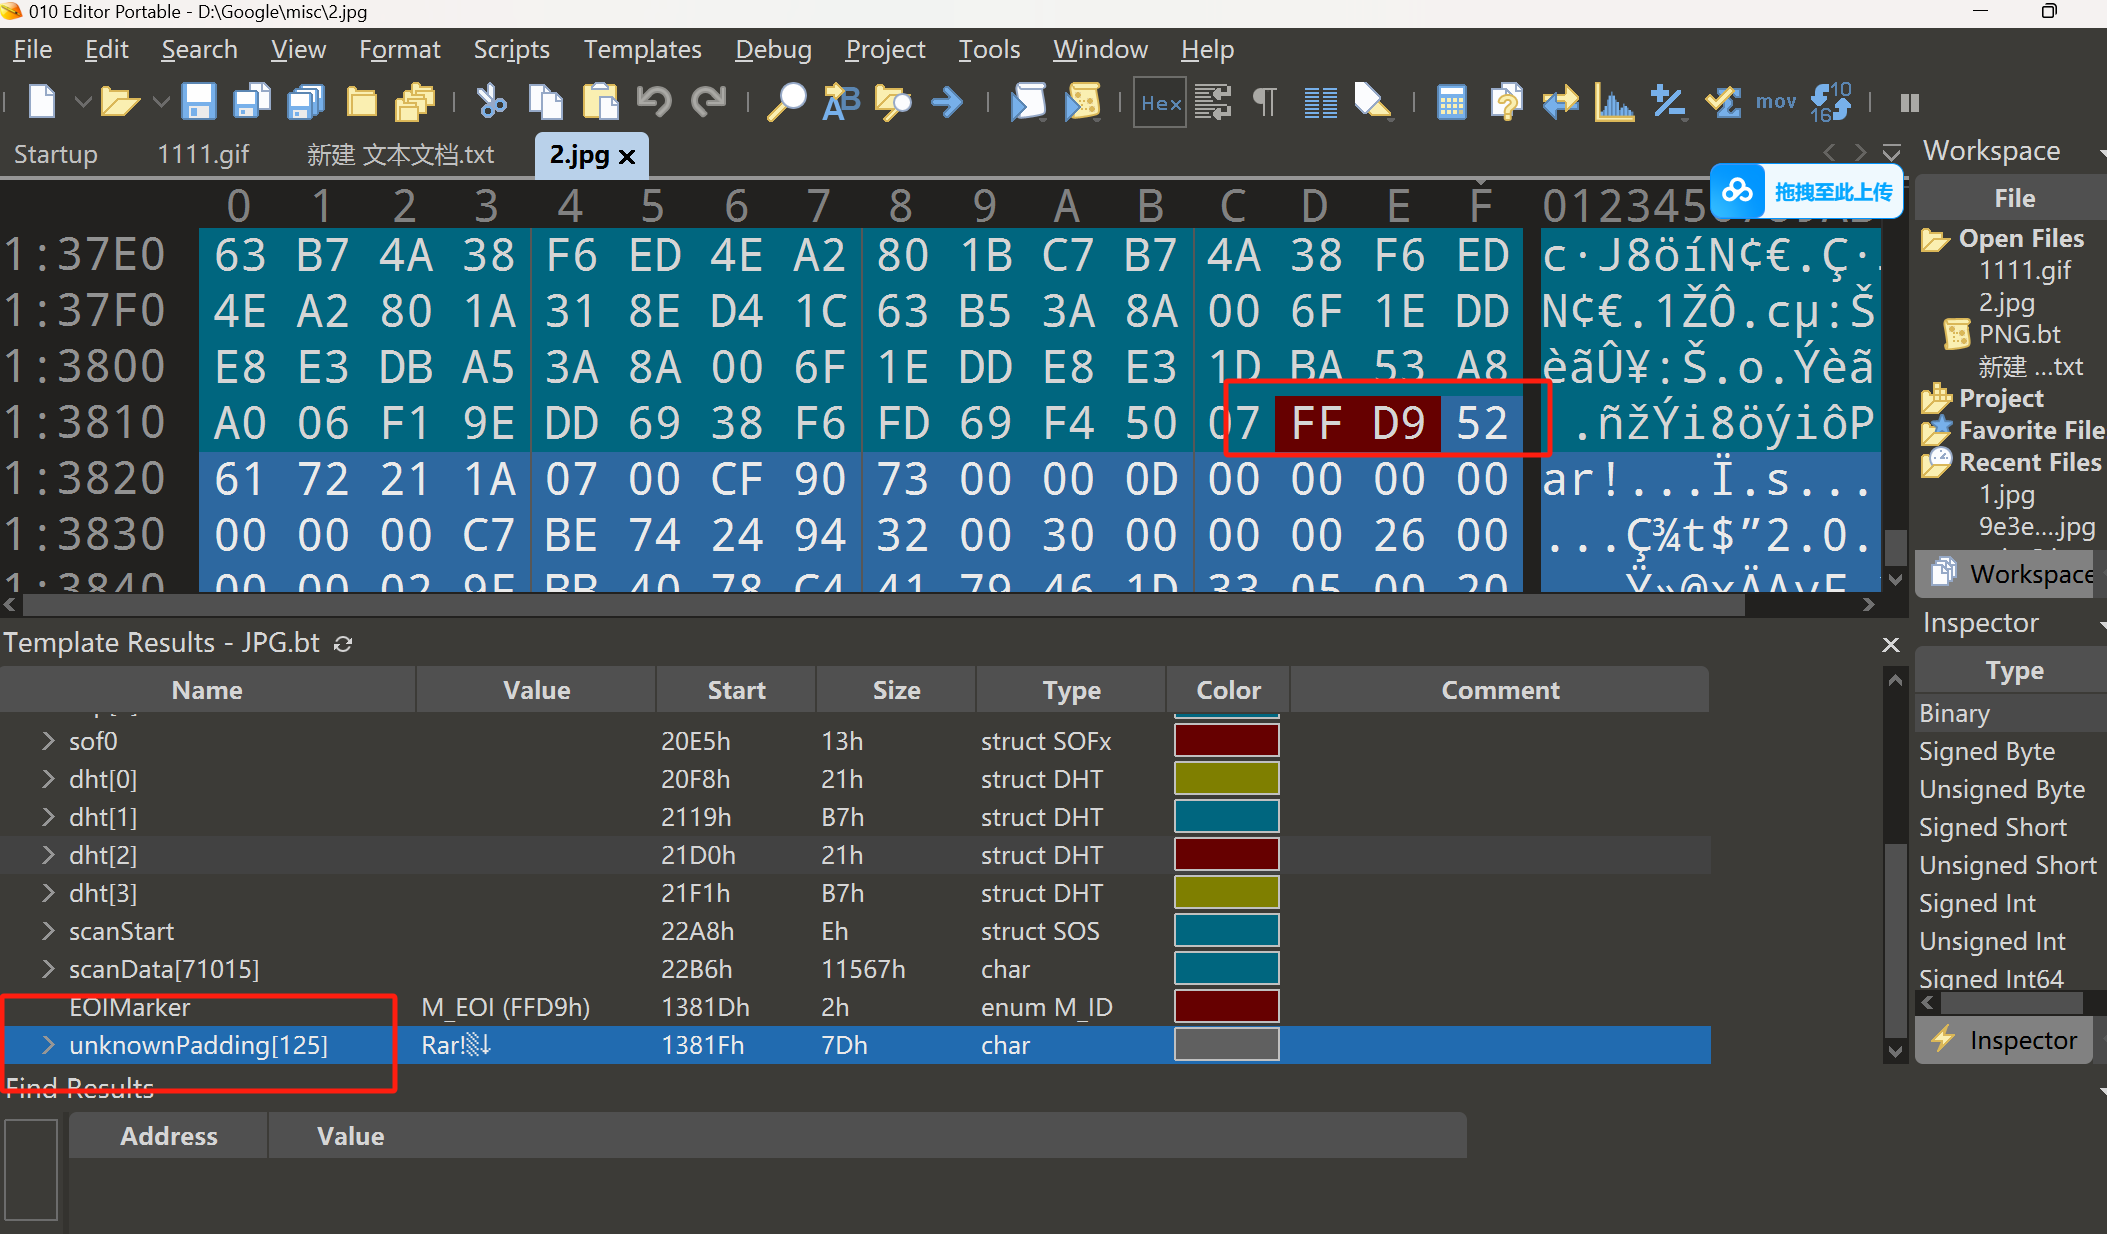The height and width of the screenshot is (1234, 2107).
Task: Click the Cut scissors icon
Action: click(491, 102)
